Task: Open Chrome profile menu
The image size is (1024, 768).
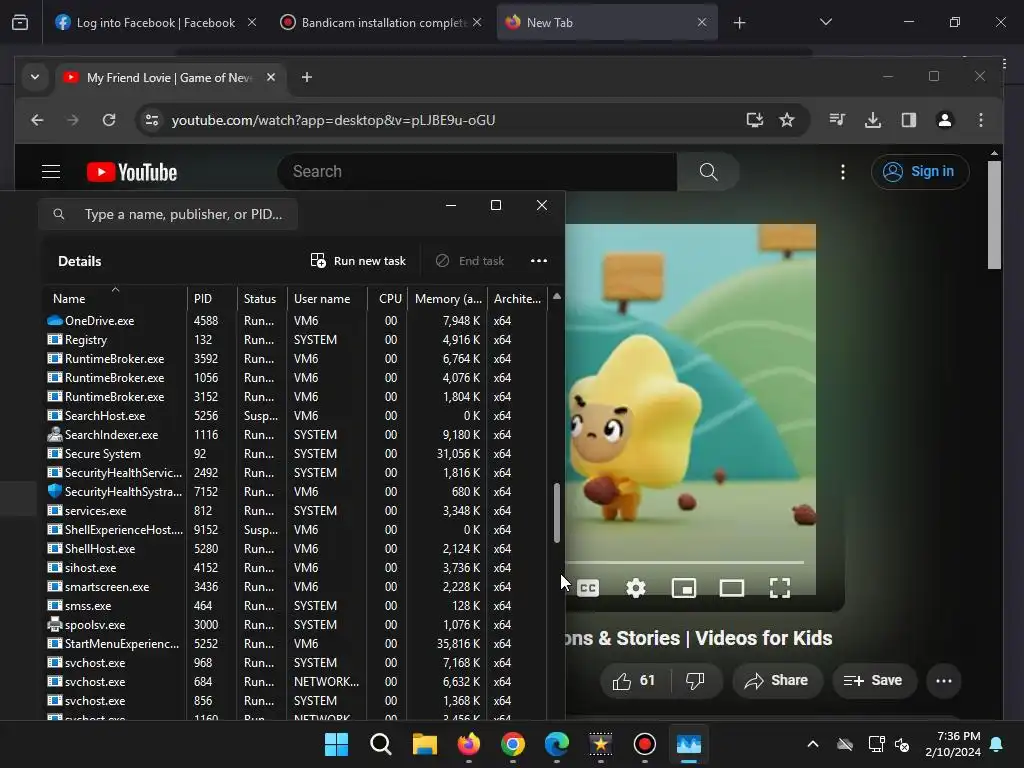Action: tap(944, 120)
